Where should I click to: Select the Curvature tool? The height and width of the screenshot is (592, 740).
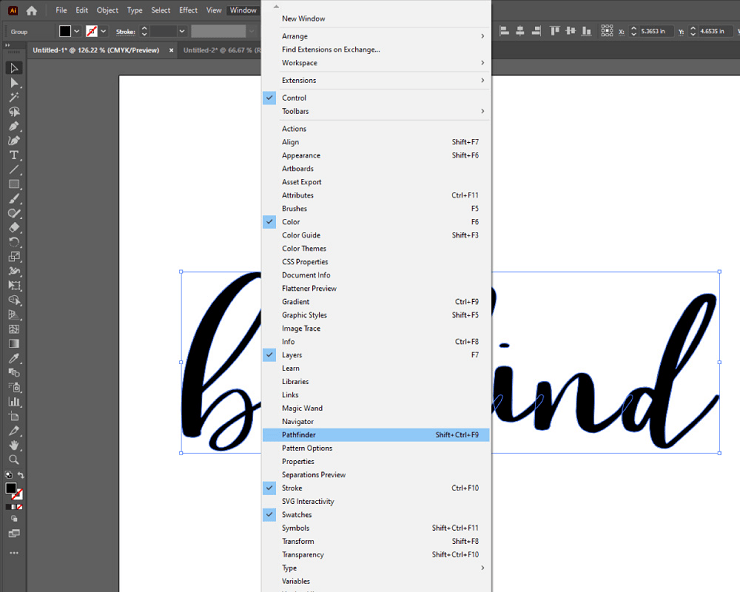(x=14, y=141)
